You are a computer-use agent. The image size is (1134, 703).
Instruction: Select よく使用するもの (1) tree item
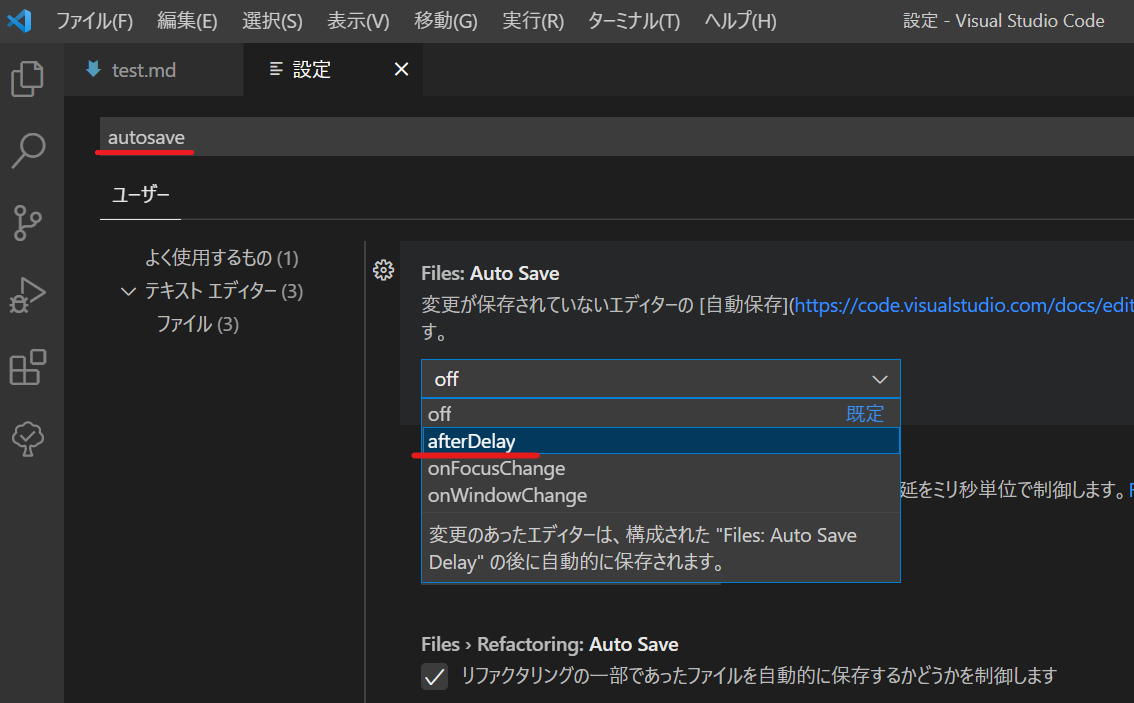(221, 257)
